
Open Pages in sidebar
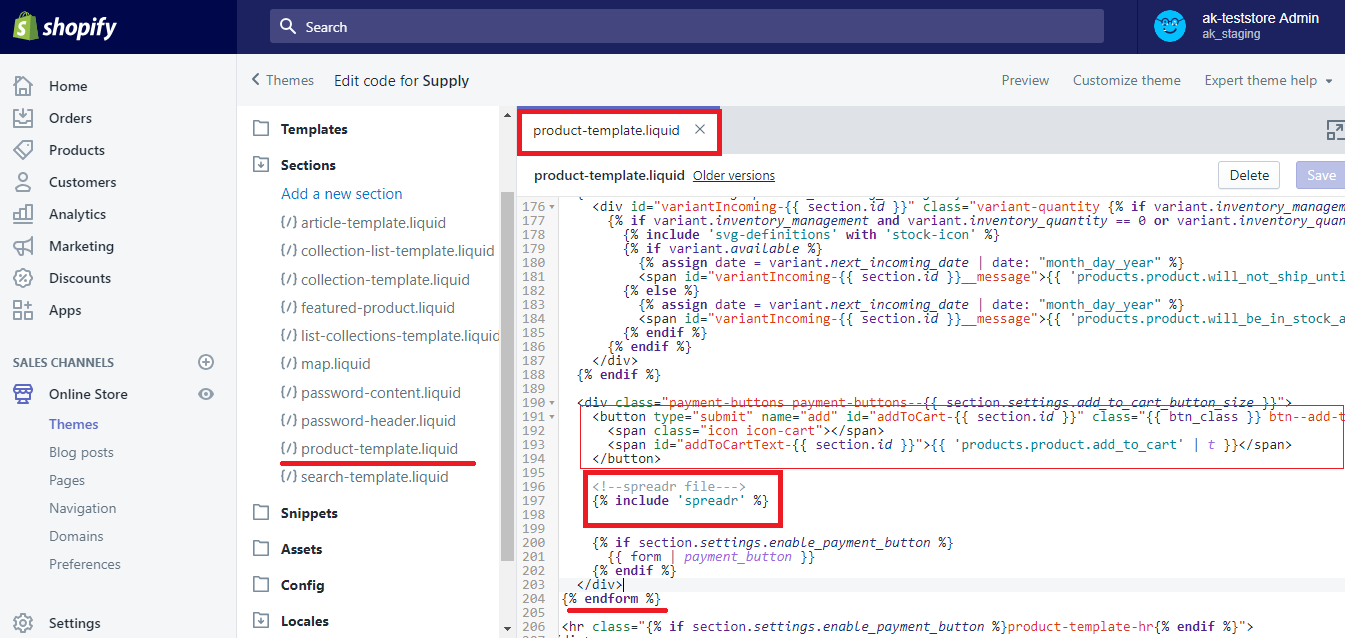(x=67, y=480)
